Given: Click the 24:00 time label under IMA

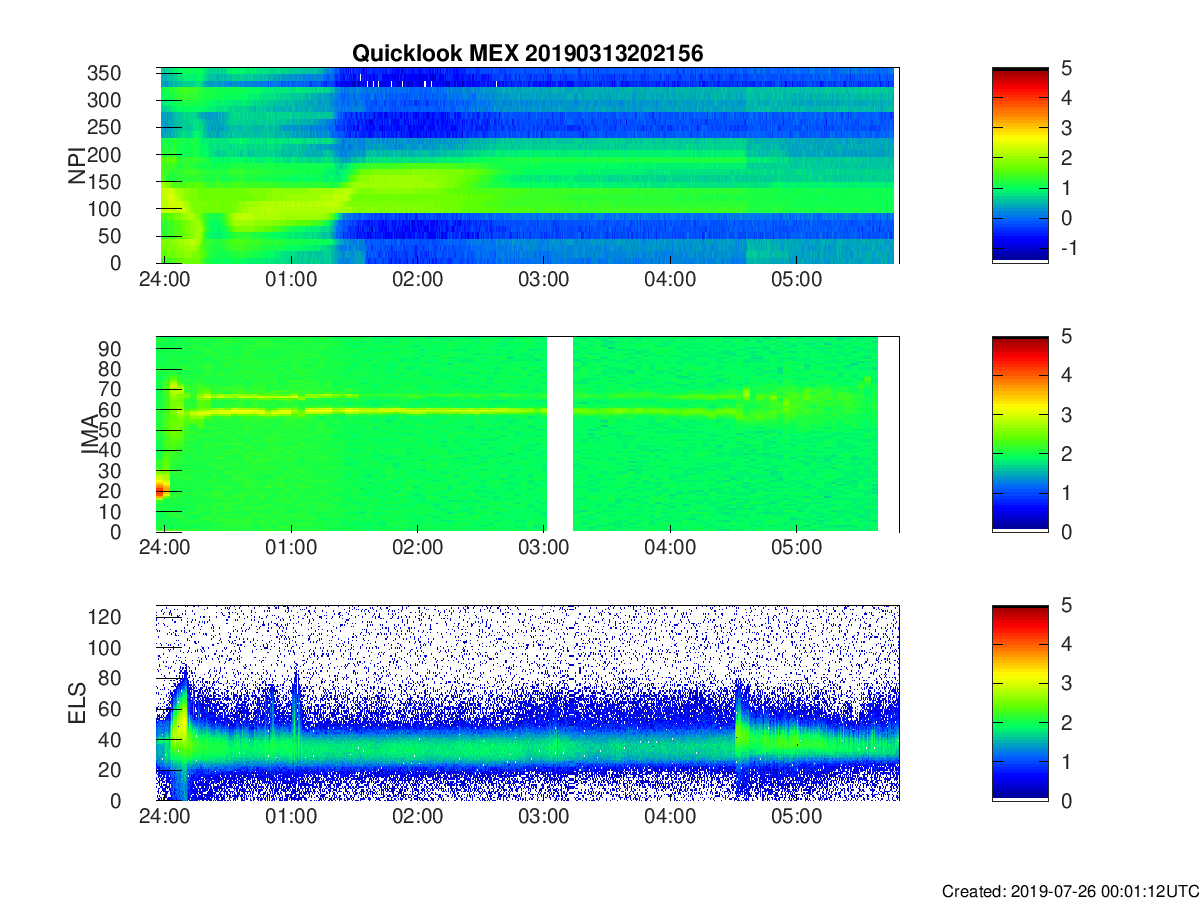Looking at the screenshot, I should click(164, 549).
